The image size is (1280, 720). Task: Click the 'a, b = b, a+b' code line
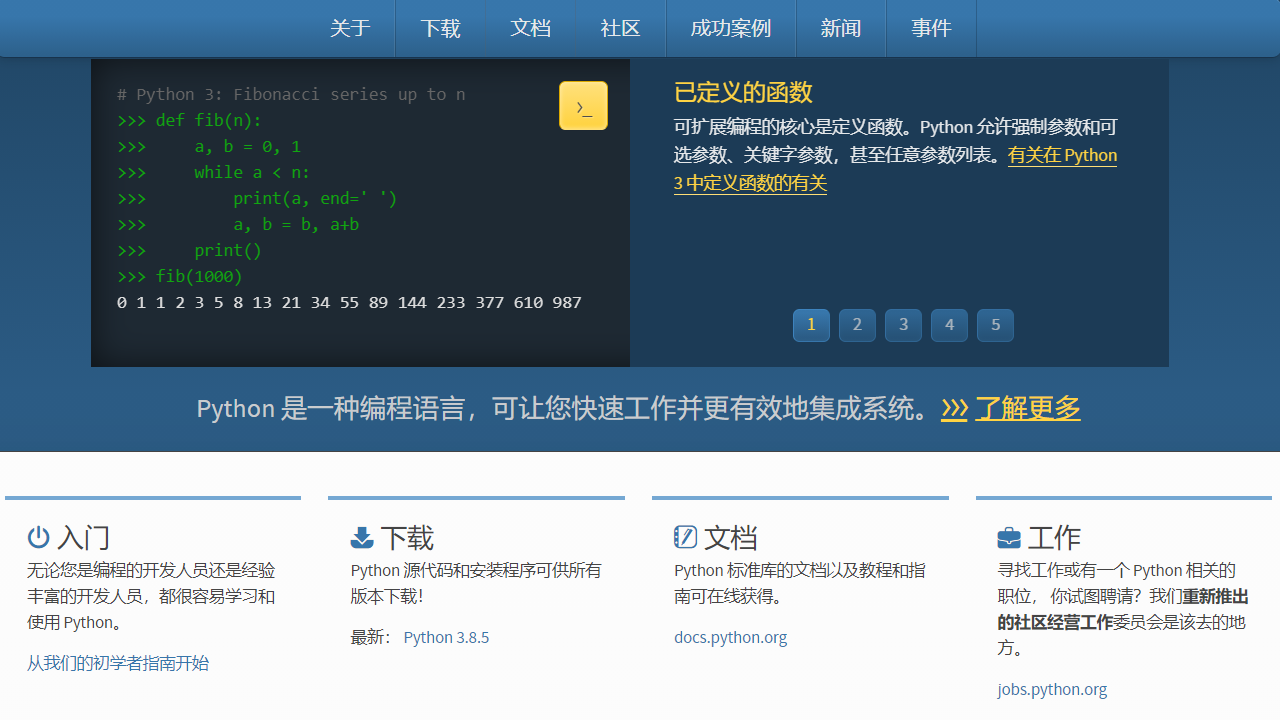point(238,224)
